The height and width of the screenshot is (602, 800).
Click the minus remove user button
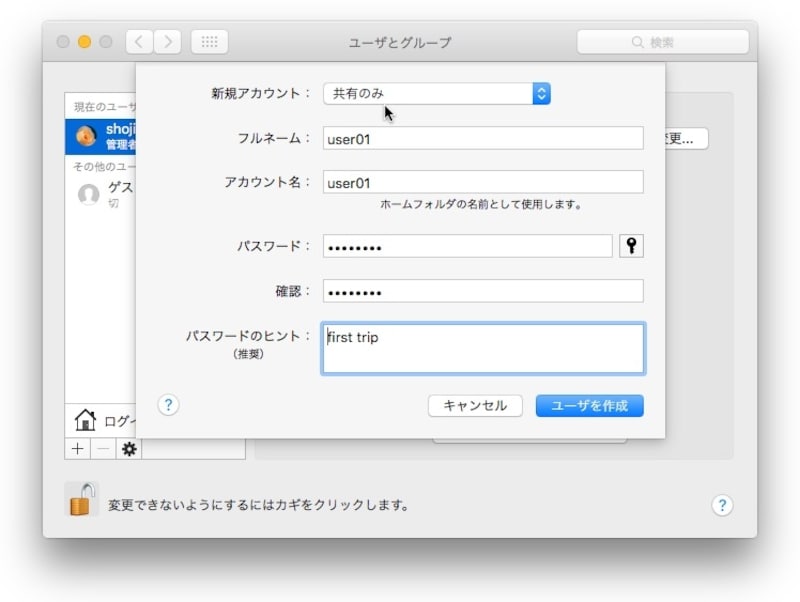coord(103,449)
